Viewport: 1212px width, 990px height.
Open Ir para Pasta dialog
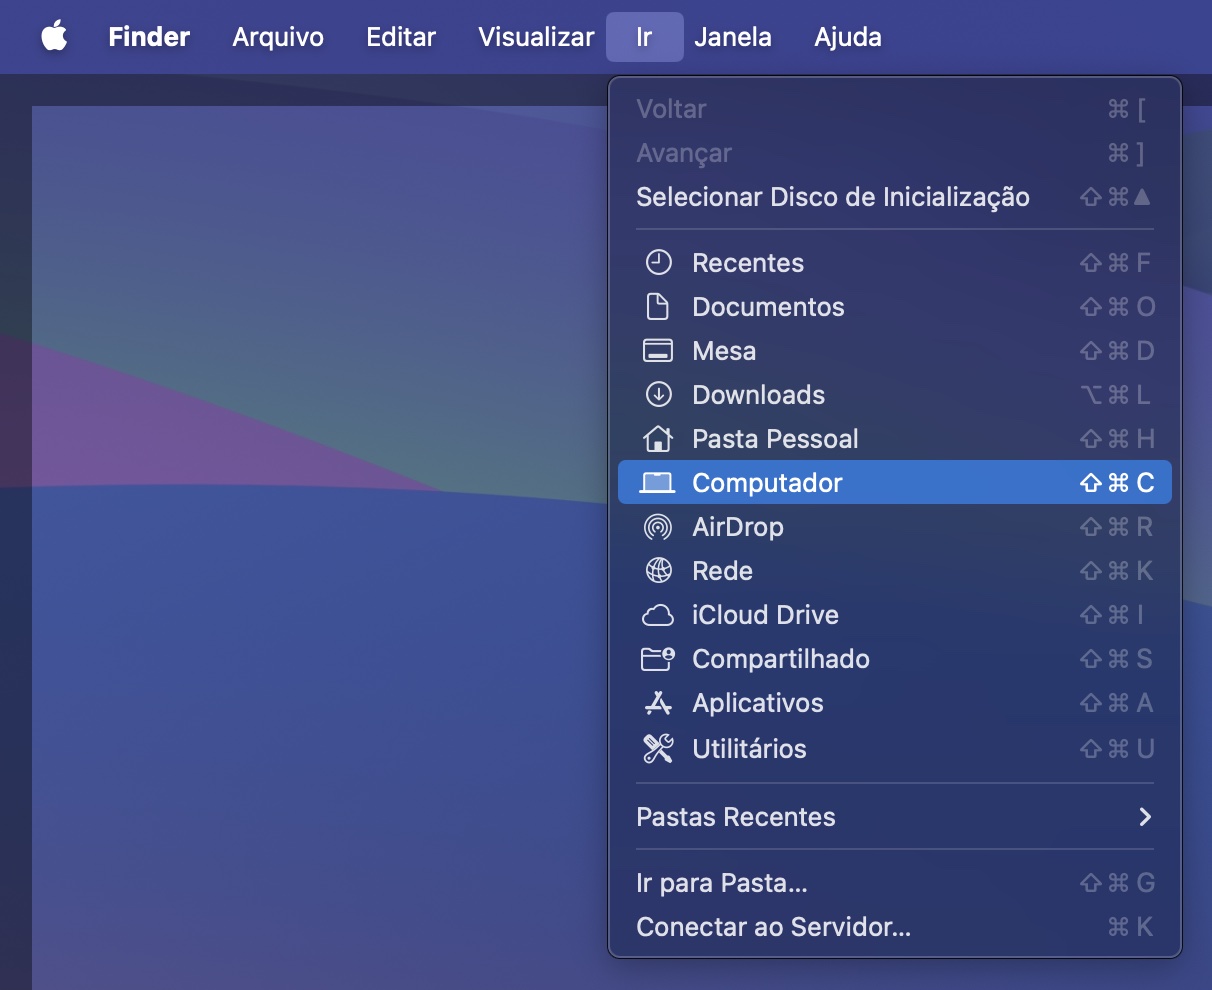point(722,882)
